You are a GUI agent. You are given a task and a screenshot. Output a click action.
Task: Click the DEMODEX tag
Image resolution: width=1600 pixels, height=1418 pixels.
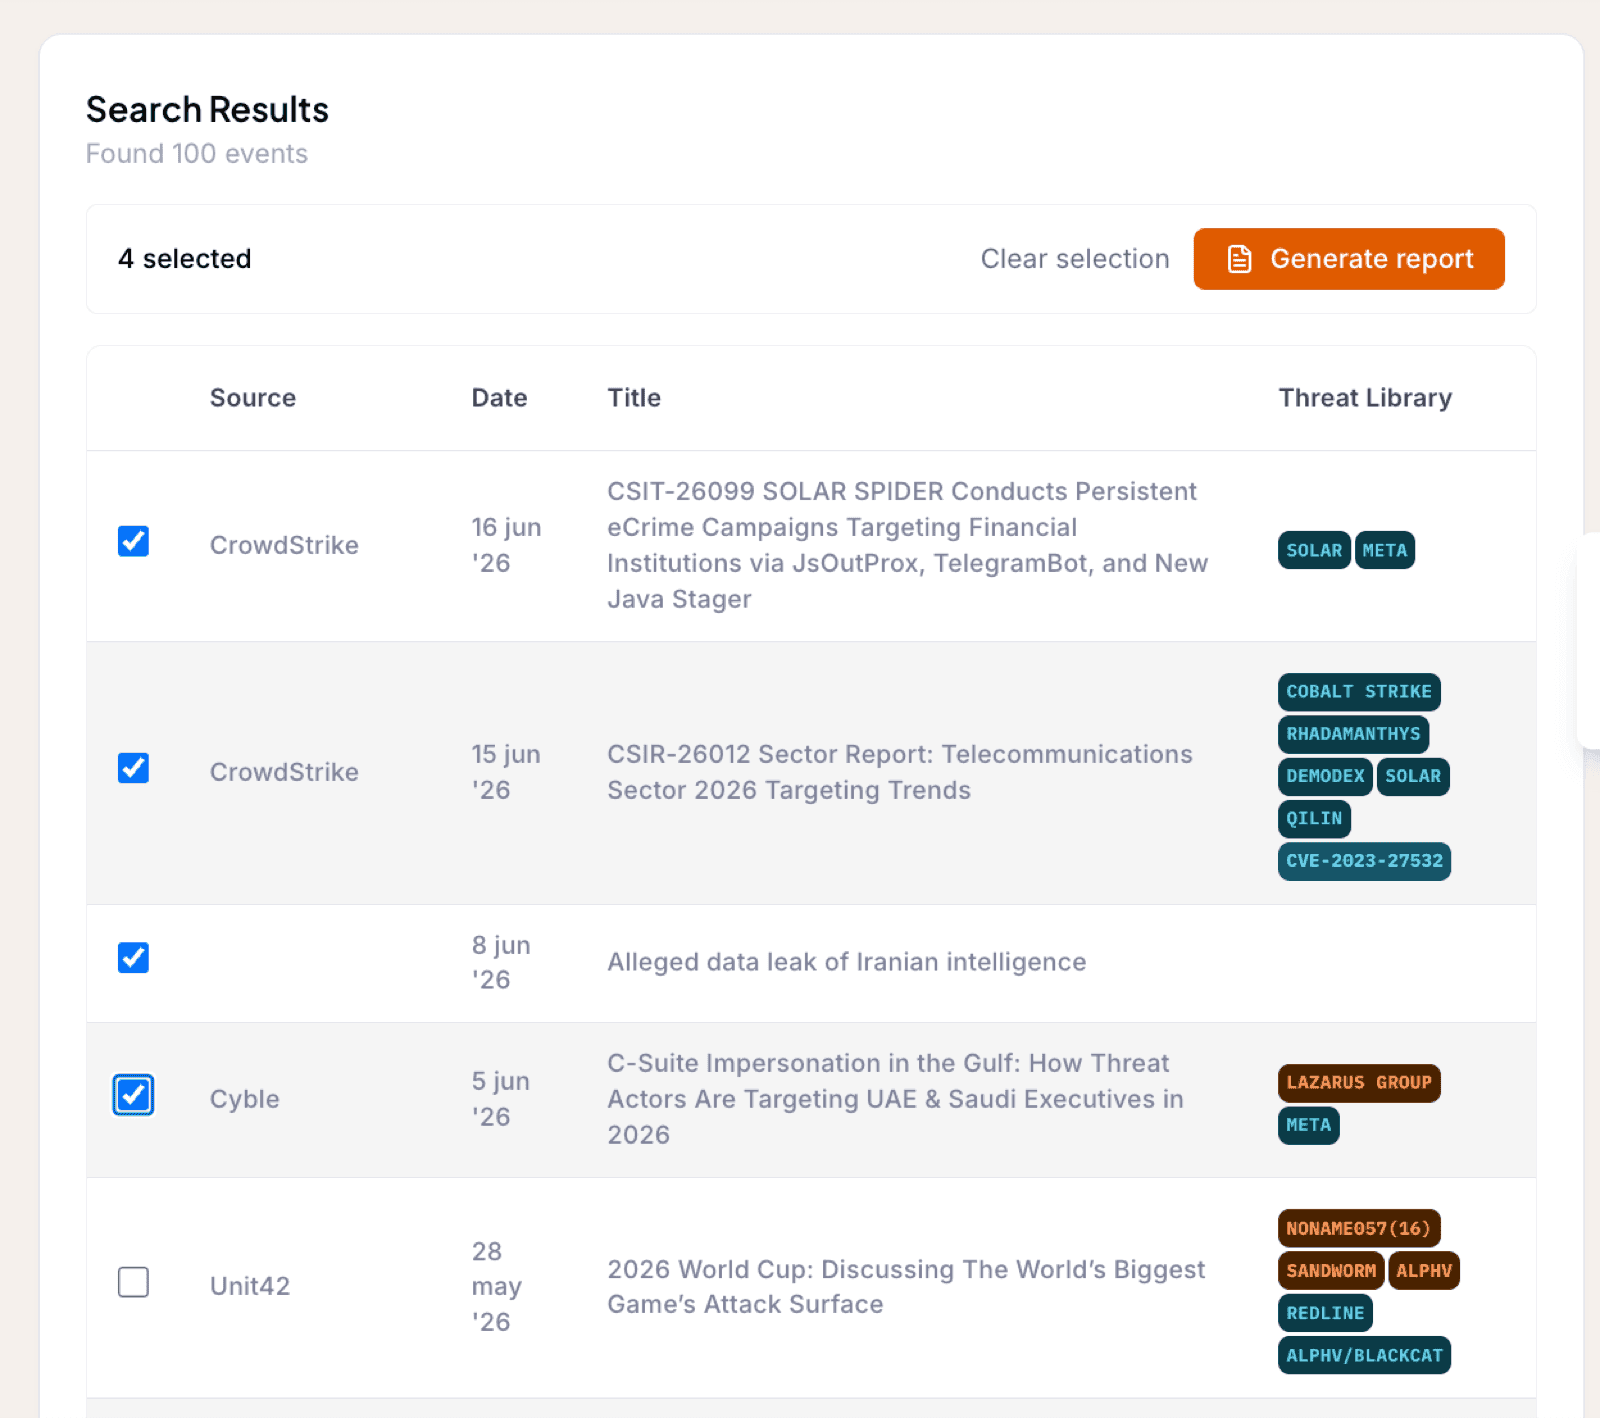(1325, 776)
